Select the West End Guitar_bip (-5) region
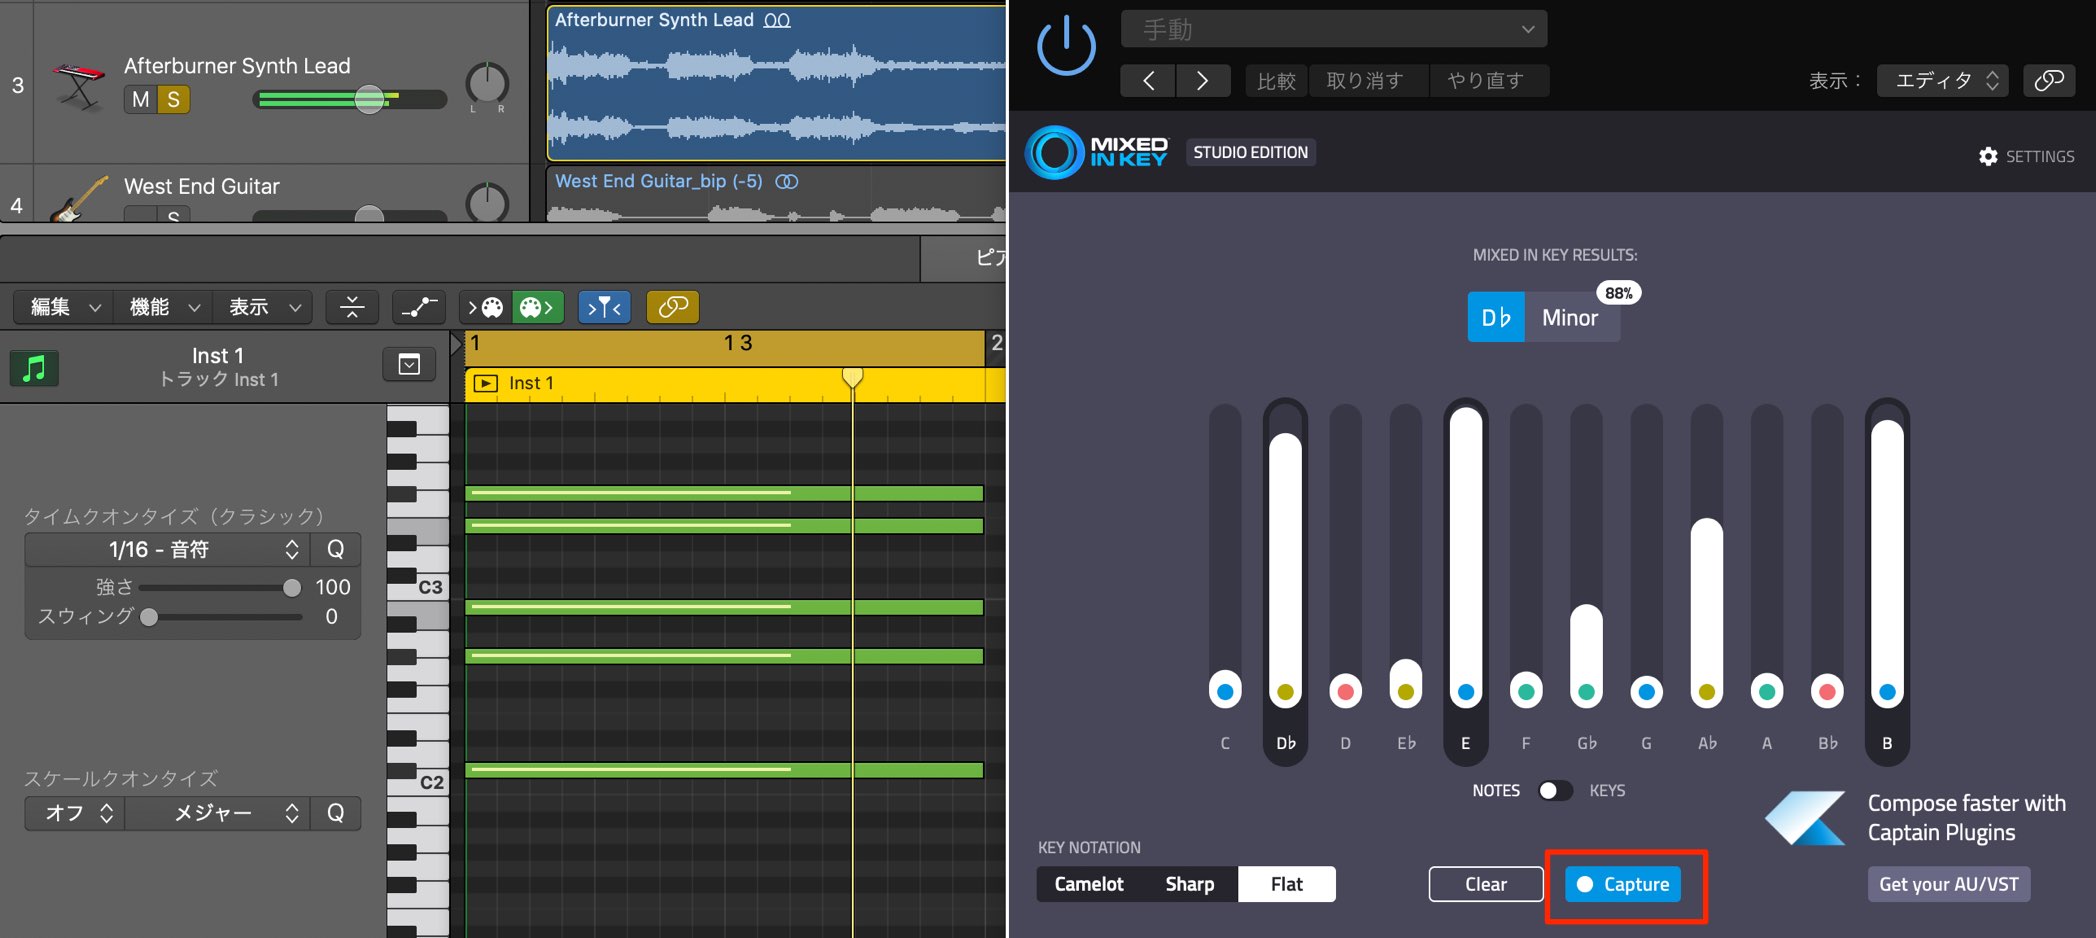This screenshot has height=938, width=2096. point(776,194)
